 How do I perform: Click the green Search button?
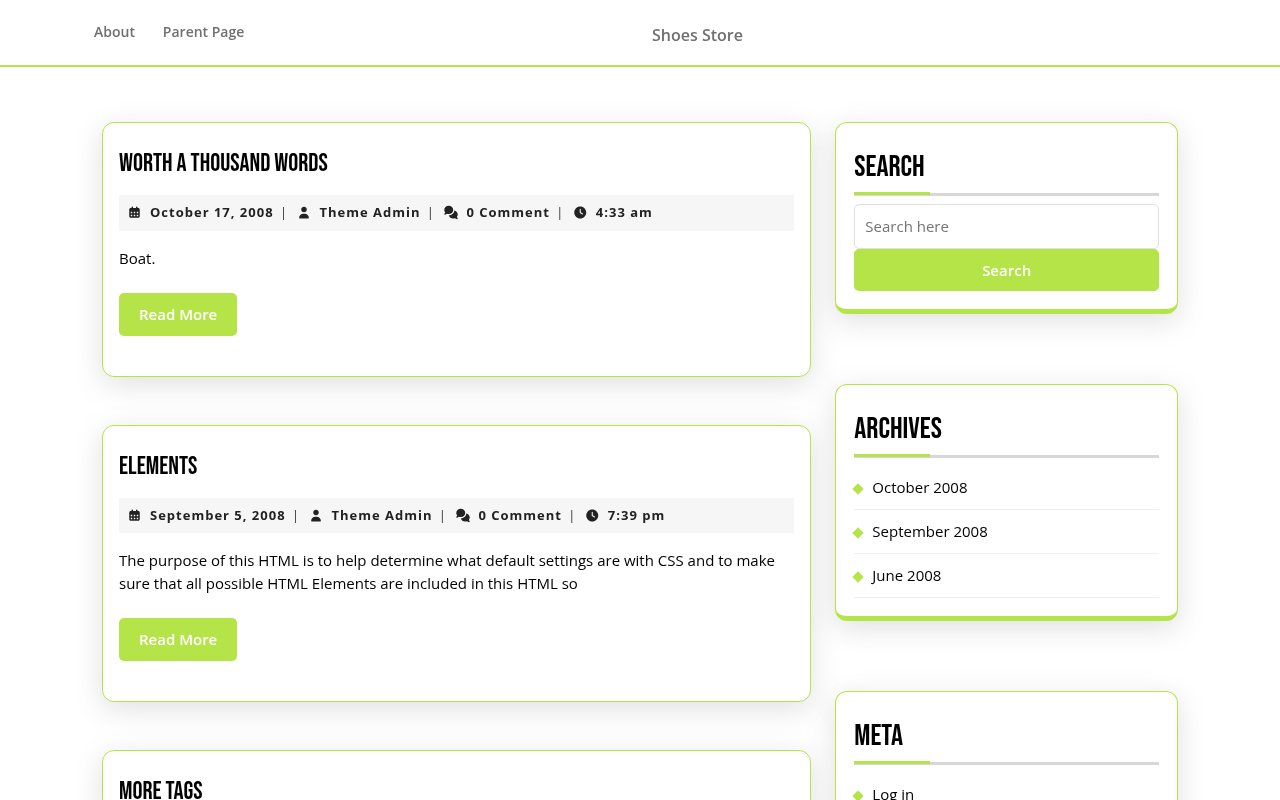tap(1006, 270)
